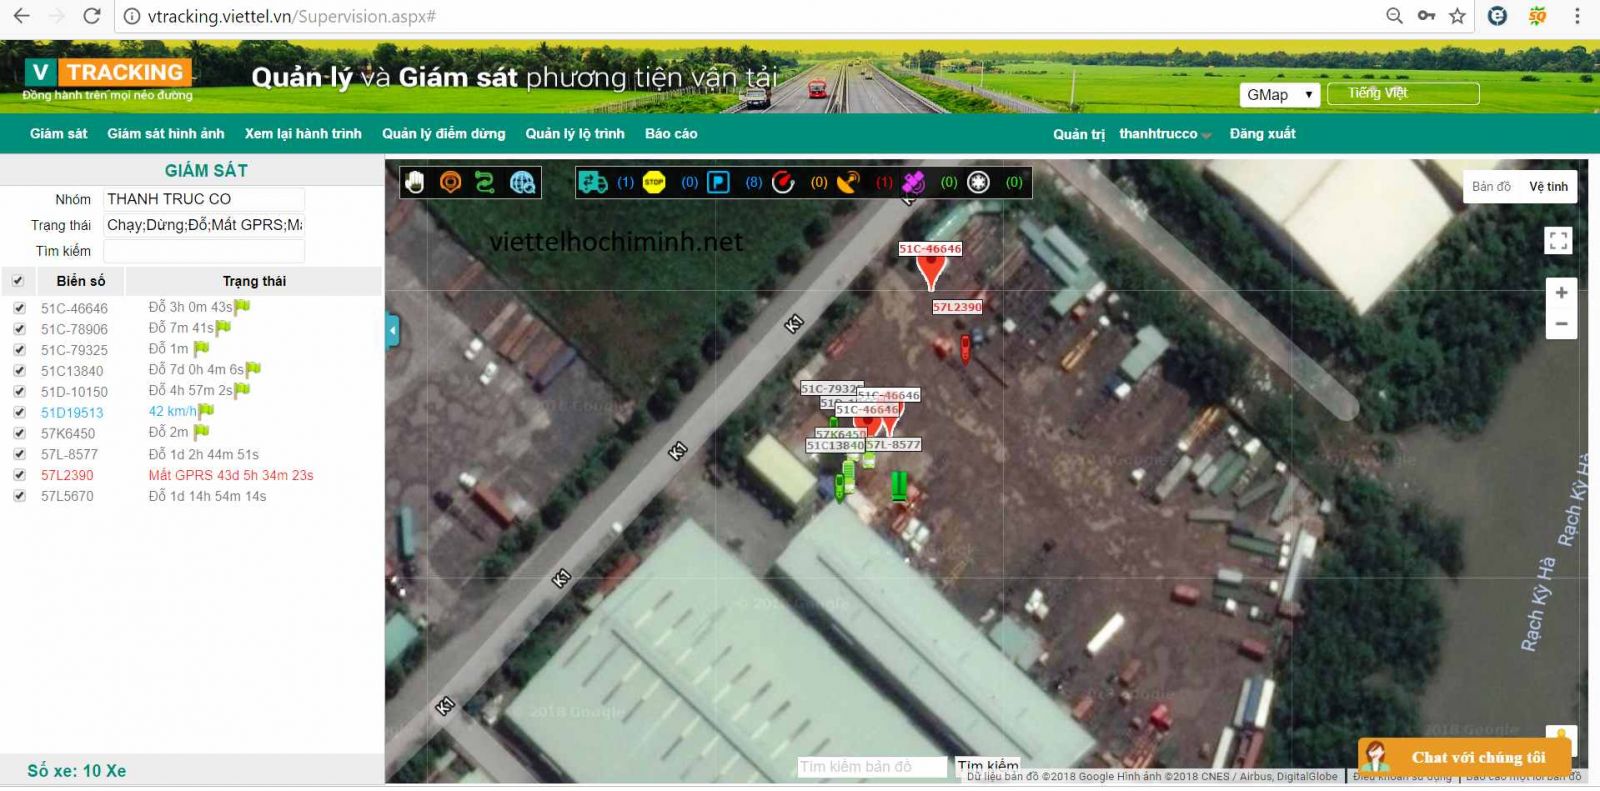Screen dimensions: 1600x791
Task: Click the globe search icon in map toolbar
Action: 522,182
